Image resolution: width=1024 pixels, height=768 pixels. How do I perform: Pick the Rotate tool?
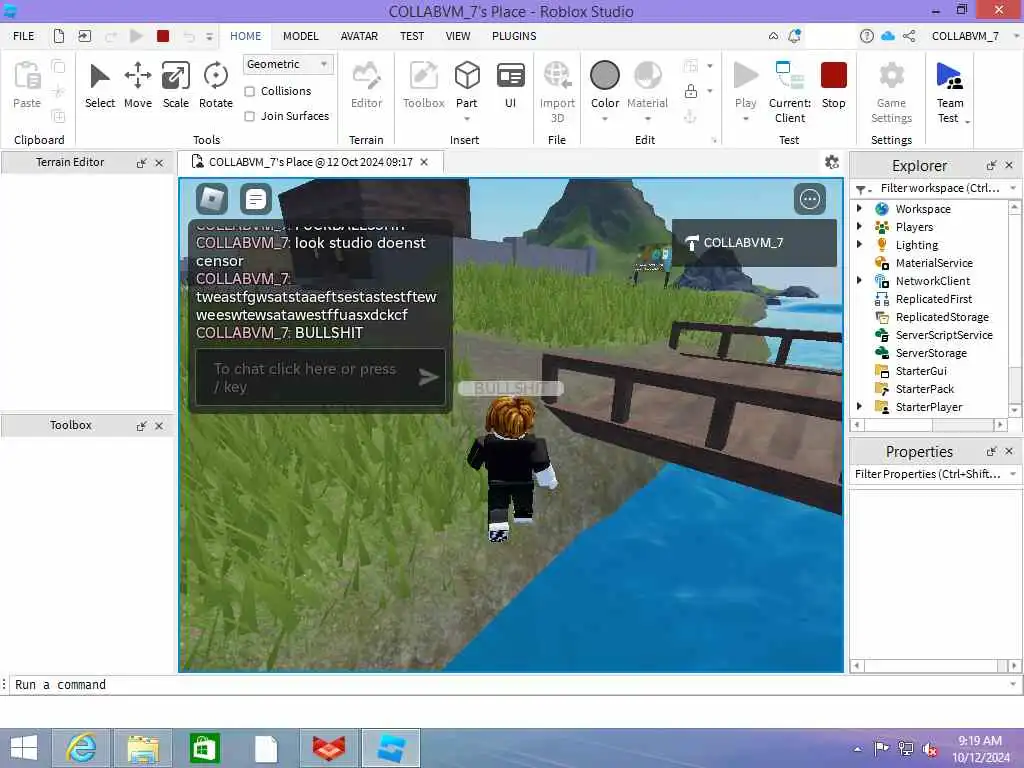click(216, 76)
